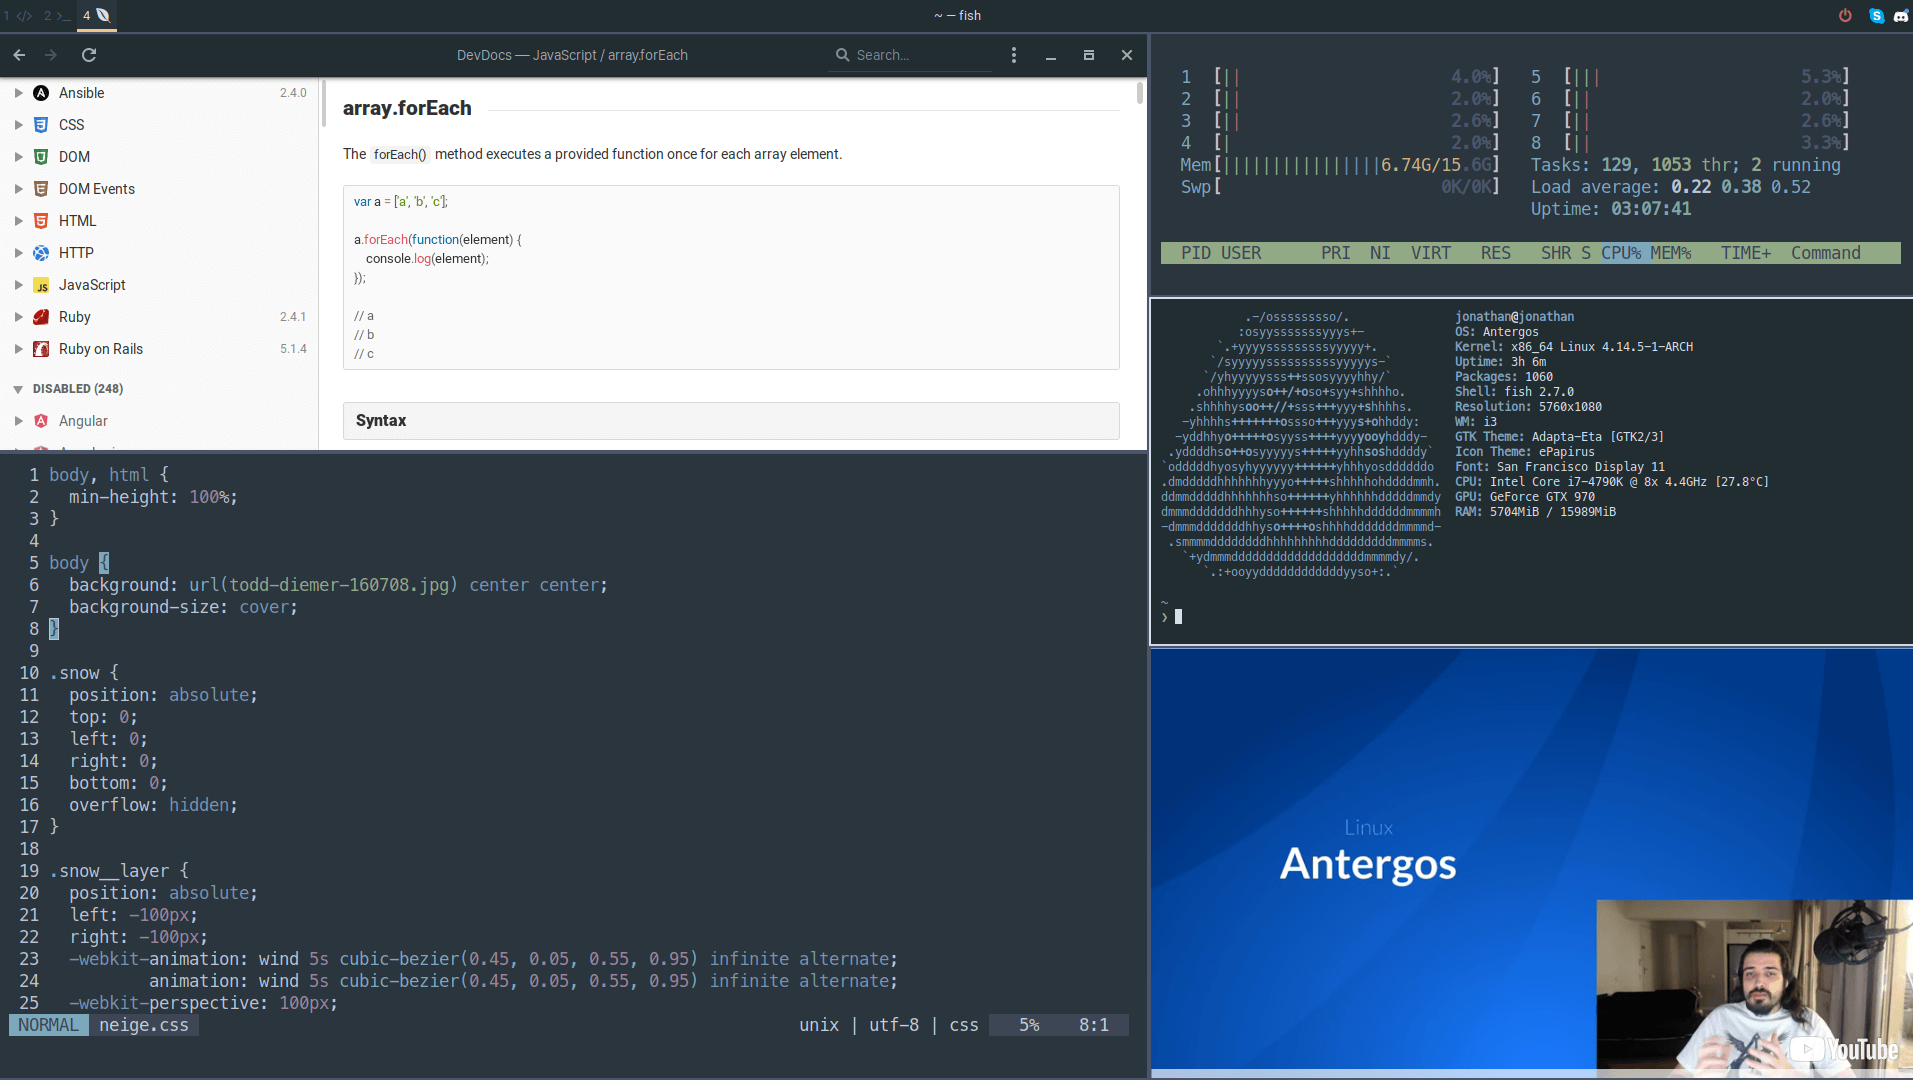Sort htop by the Command column
The width and height of the screenshot is (1913, 1080).
tap(1826, 253)
